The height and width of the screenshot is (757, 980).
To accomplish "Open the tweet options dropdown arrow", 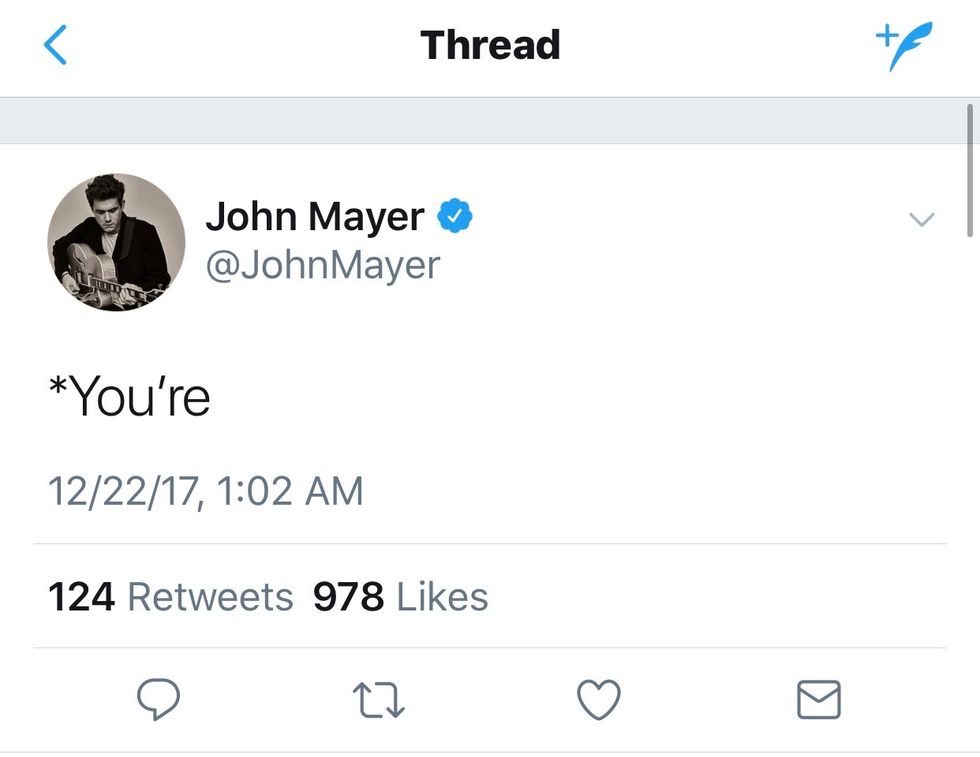I will (x=921, y=220).
